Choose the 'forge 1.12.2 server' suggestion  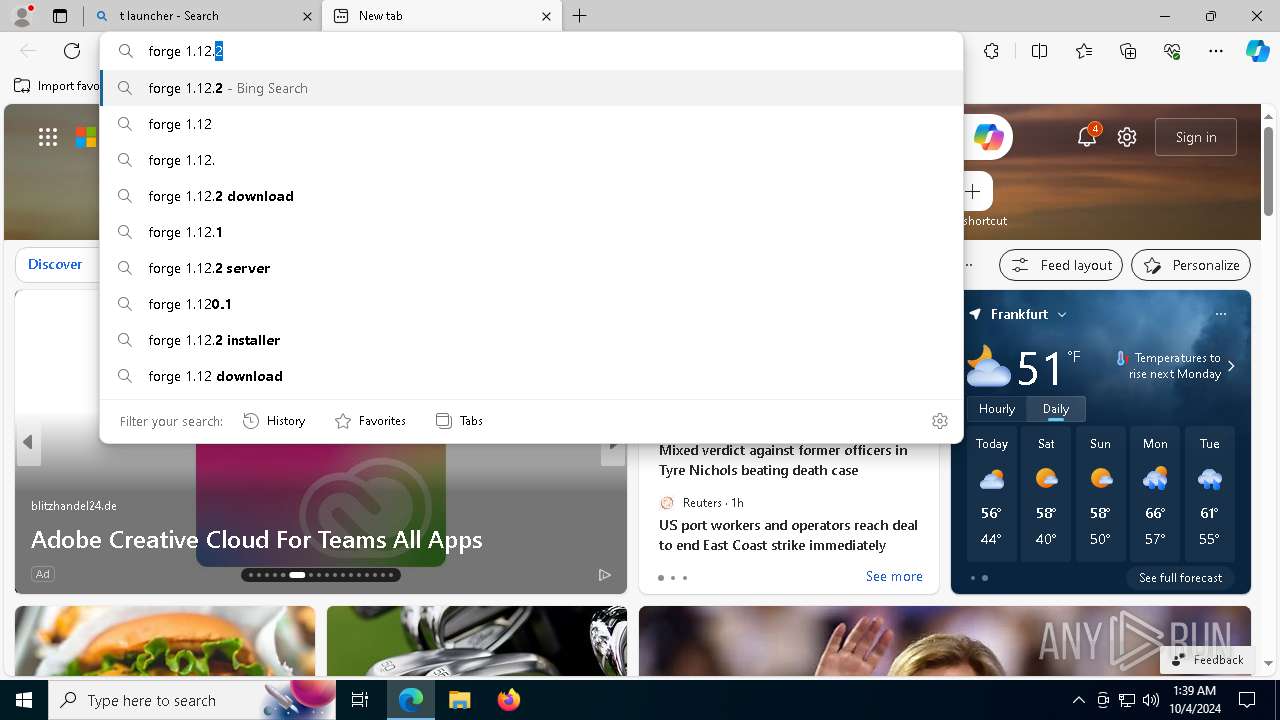click(531, 268)
